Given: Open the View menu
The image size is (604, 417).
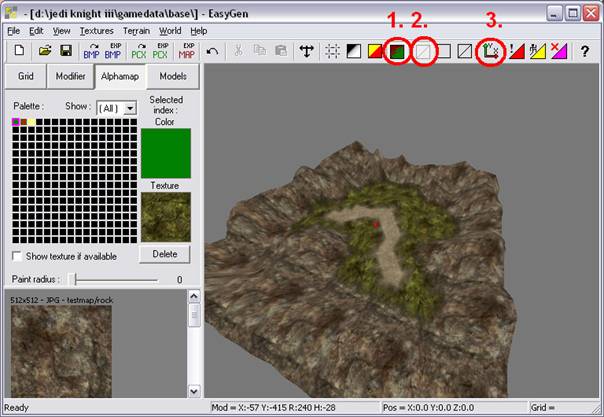Looking at the screenshot, I should (x=61, y=31).
